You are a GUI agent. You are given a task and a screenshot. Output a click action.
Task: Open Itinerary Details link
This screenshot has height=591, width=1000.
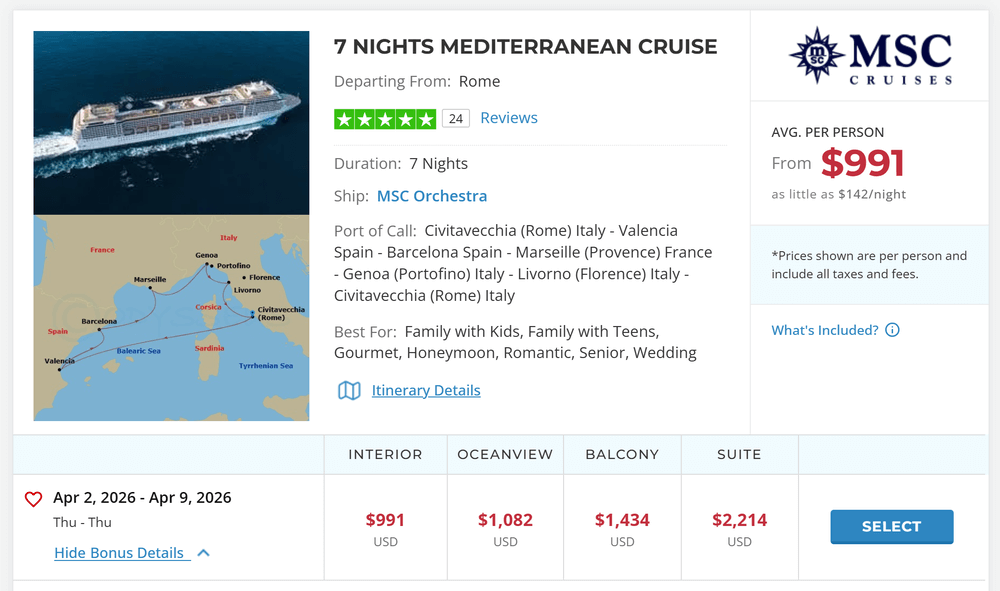(426, 390)
